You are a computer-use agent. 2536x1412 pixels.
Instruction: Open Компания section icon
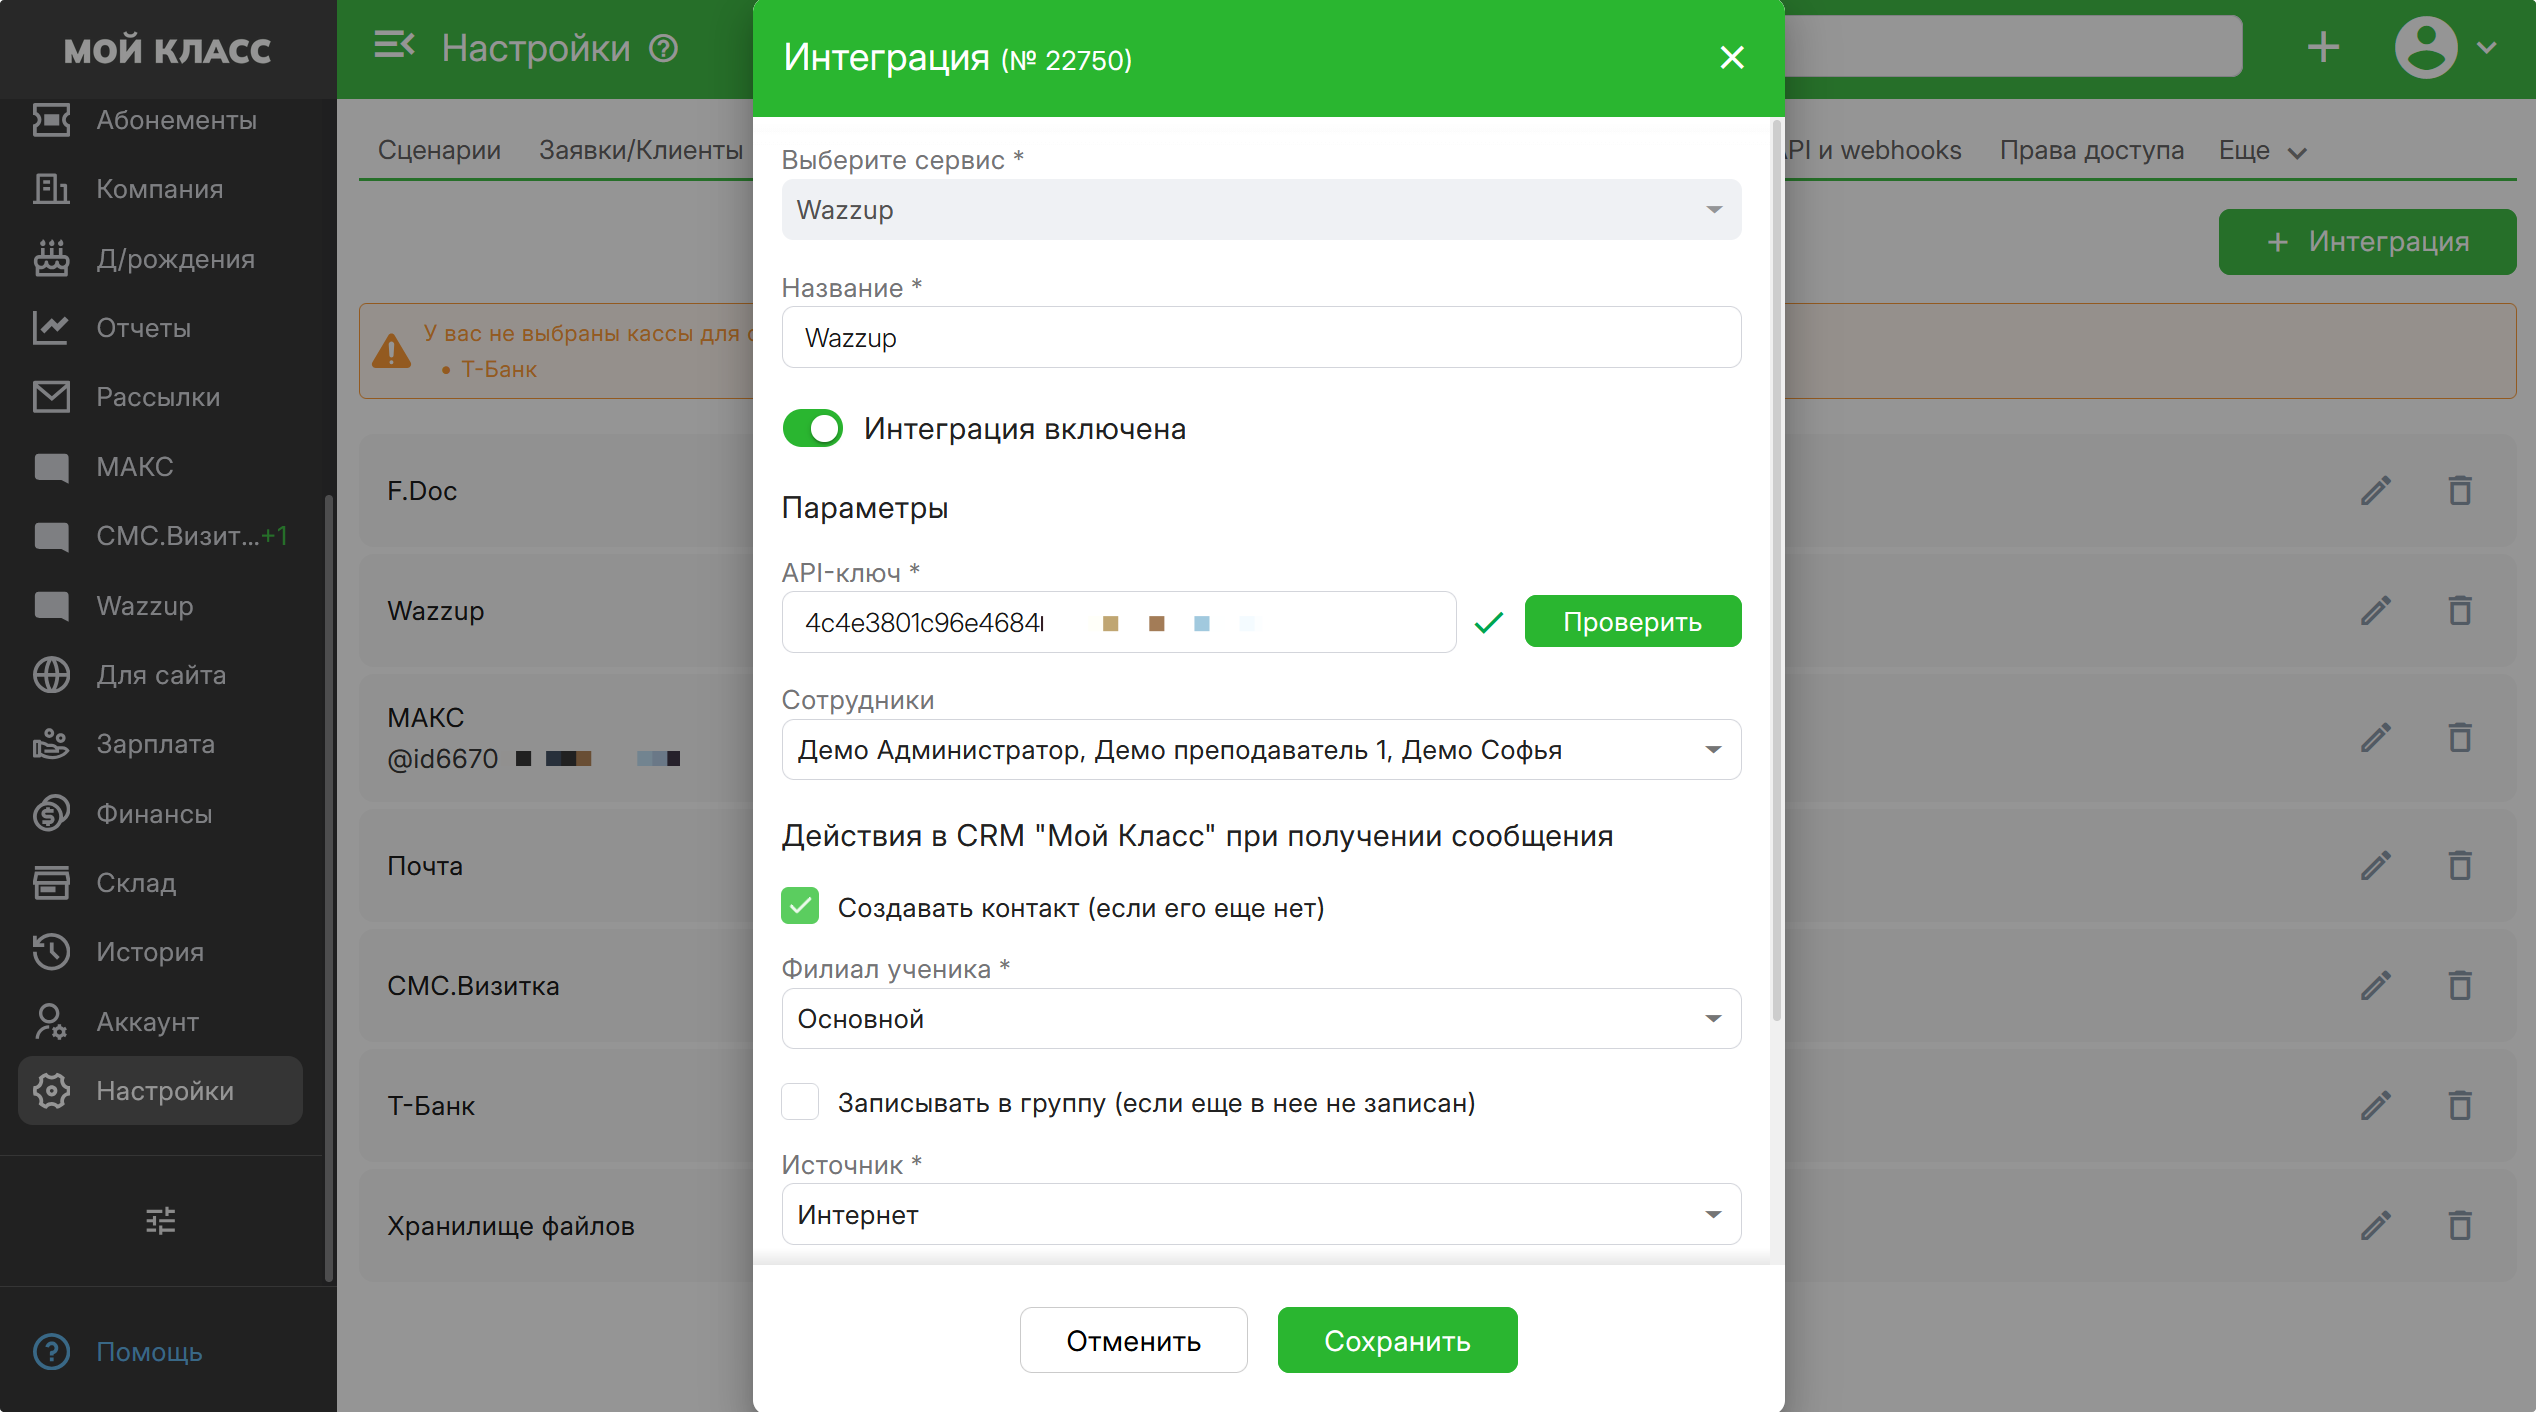click(51, 189)
